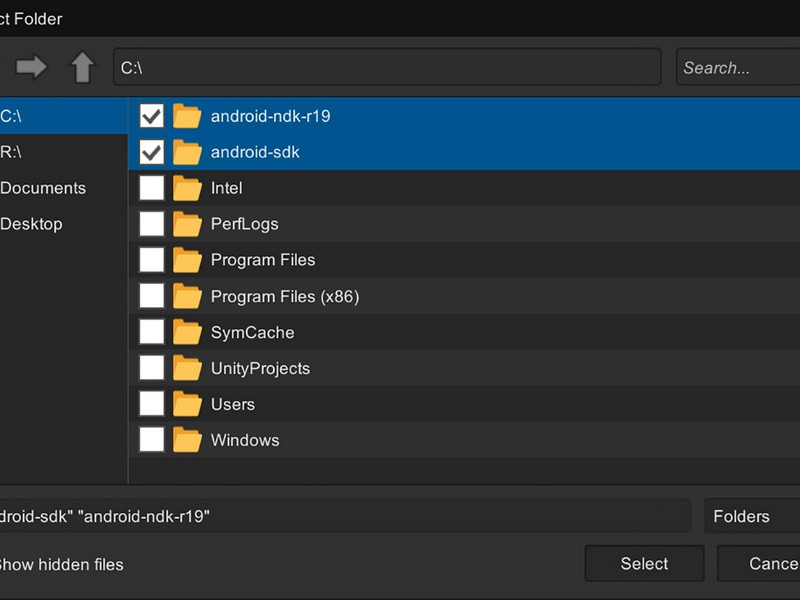Go up one directory level arrow
Viewport: 800px width, 600px height.
coord(82,67)
